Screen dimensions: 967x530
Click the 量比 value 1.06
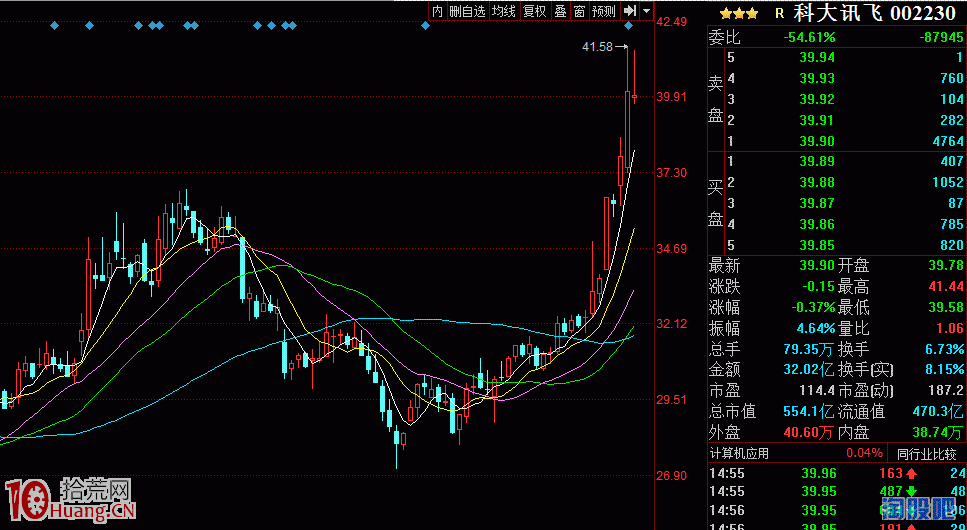click(950, 328)
